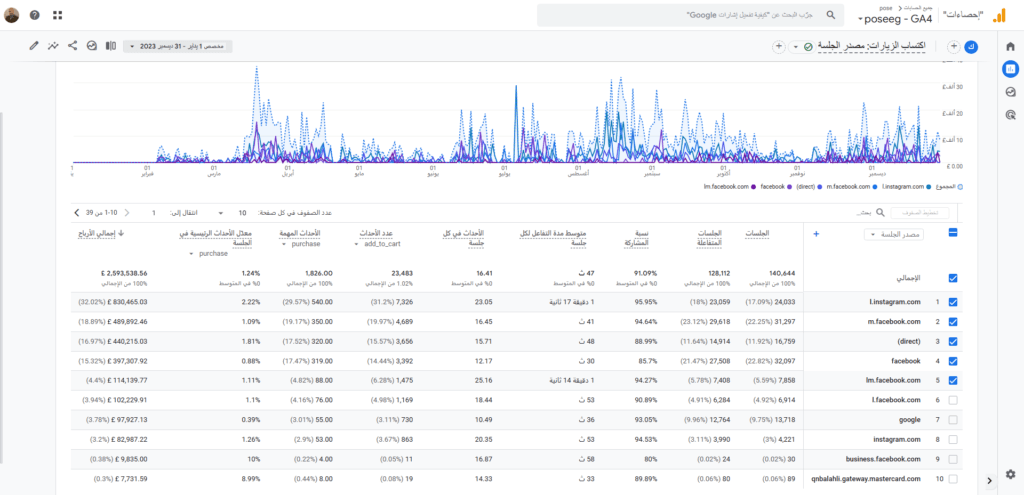
Task: Uncheck the facebook row checkbox
Action: (953, 361)
